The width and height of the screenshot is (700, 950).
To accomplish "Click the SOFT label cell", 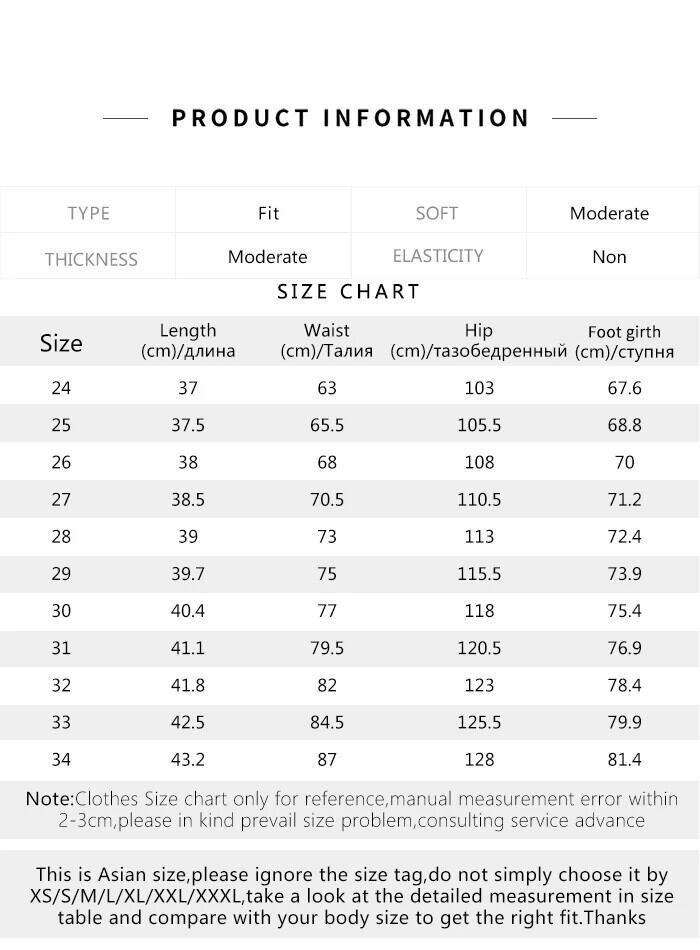I will click(x=437, y=213).
